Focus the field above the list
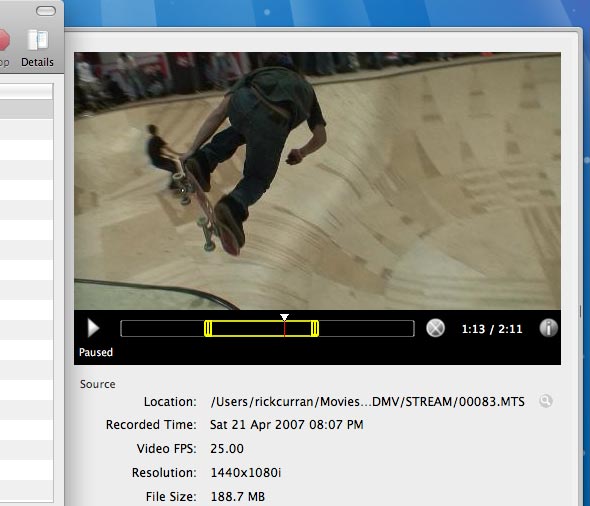The width and height of the screenshot is (590, 506). point(26,92)
